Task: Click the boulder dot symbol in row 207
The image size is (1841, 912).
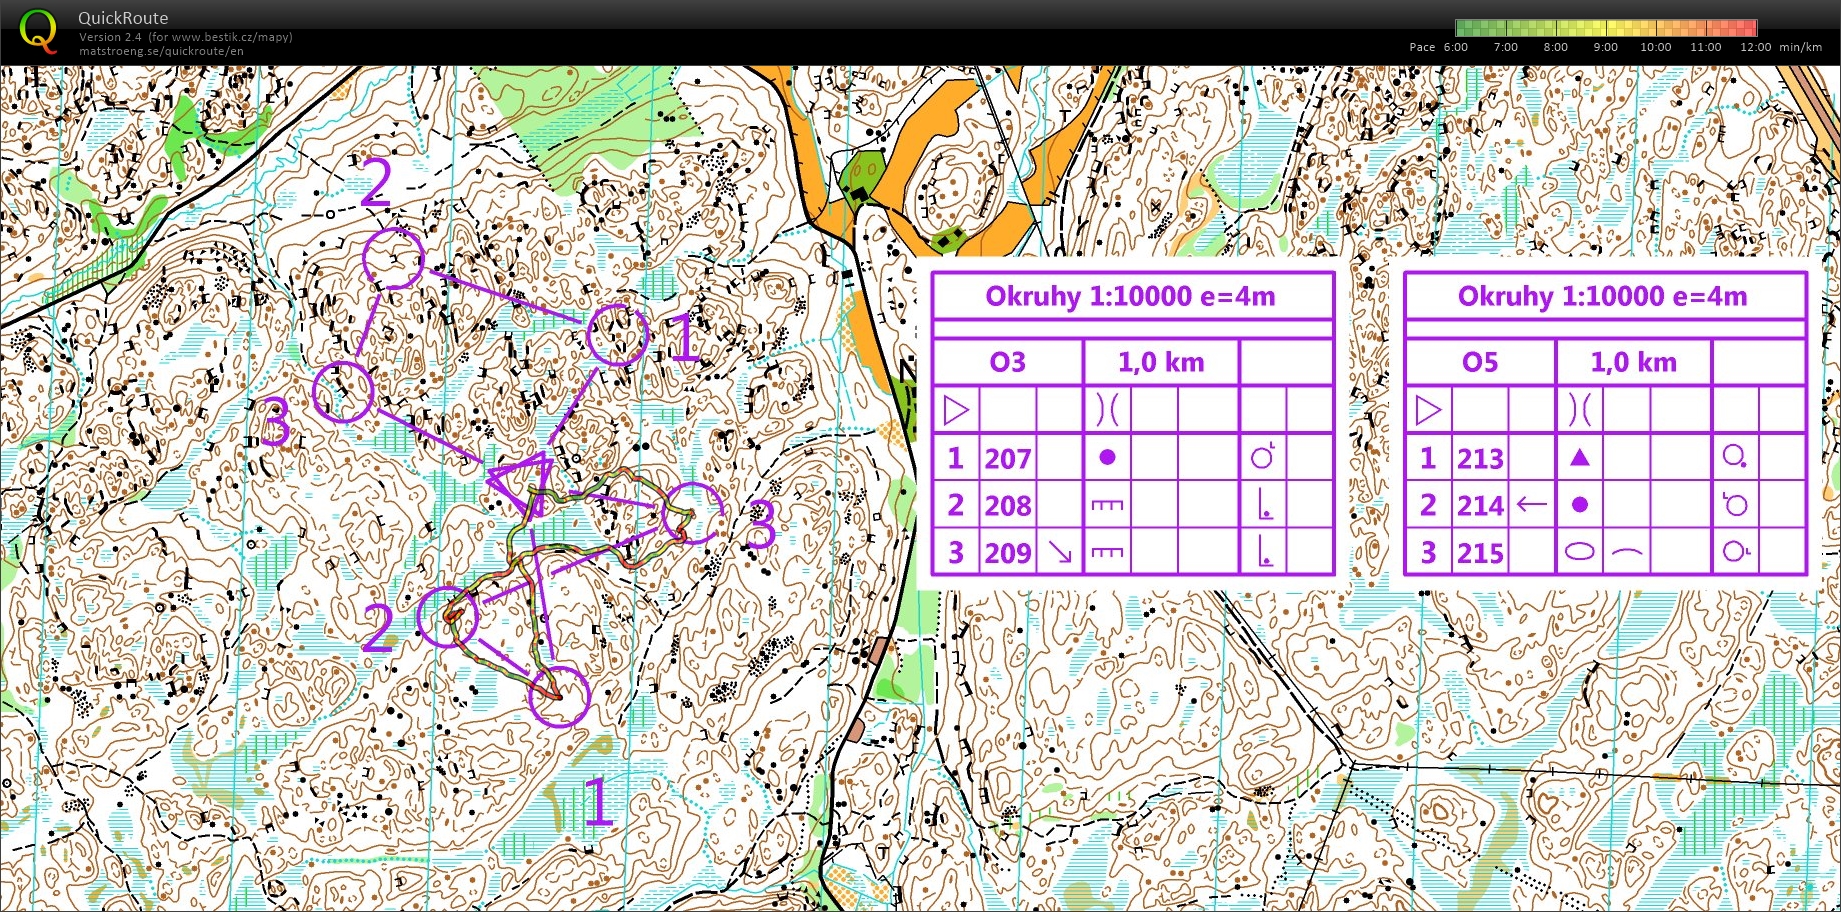Action: (1107, 458)
